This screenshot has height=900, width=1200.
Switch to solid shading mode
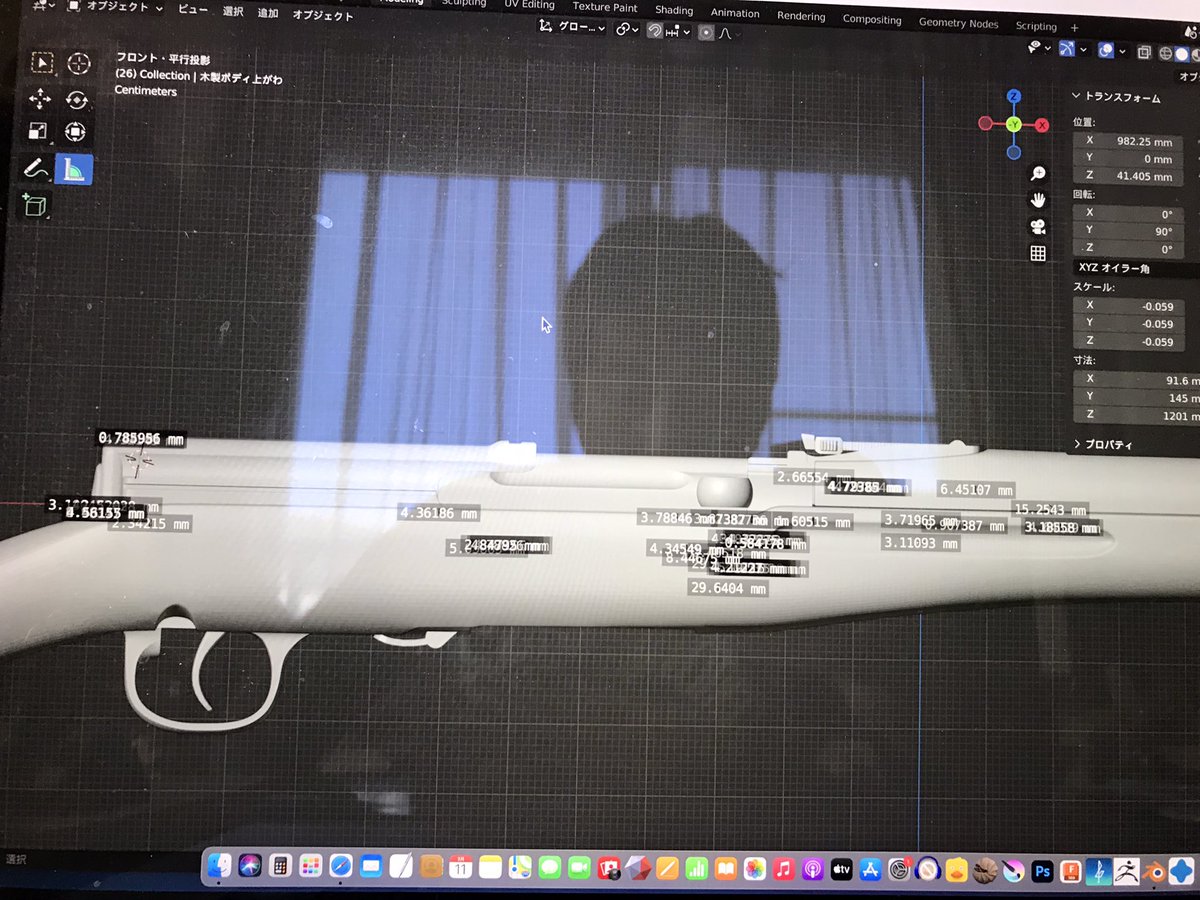point(1184,54)
